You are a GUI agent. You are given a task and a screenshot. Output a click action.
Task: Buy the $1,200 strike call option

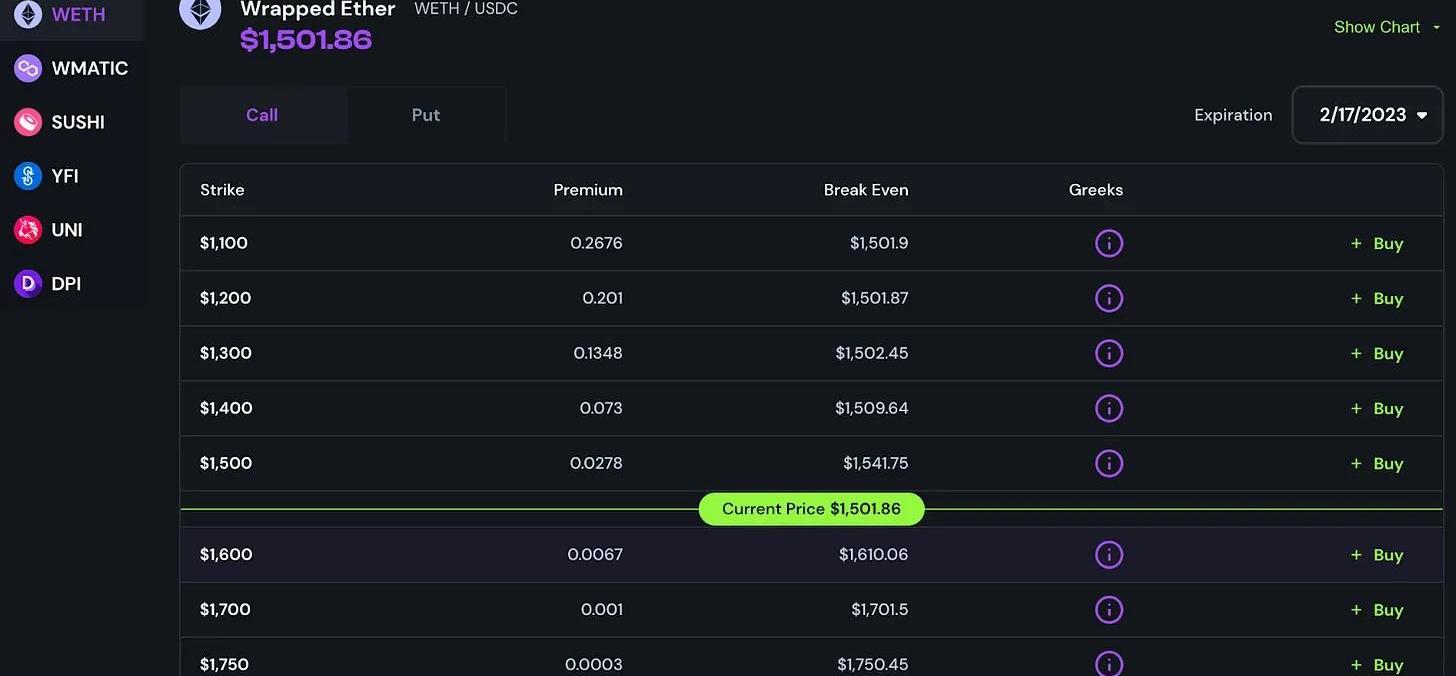point(1377,298)
